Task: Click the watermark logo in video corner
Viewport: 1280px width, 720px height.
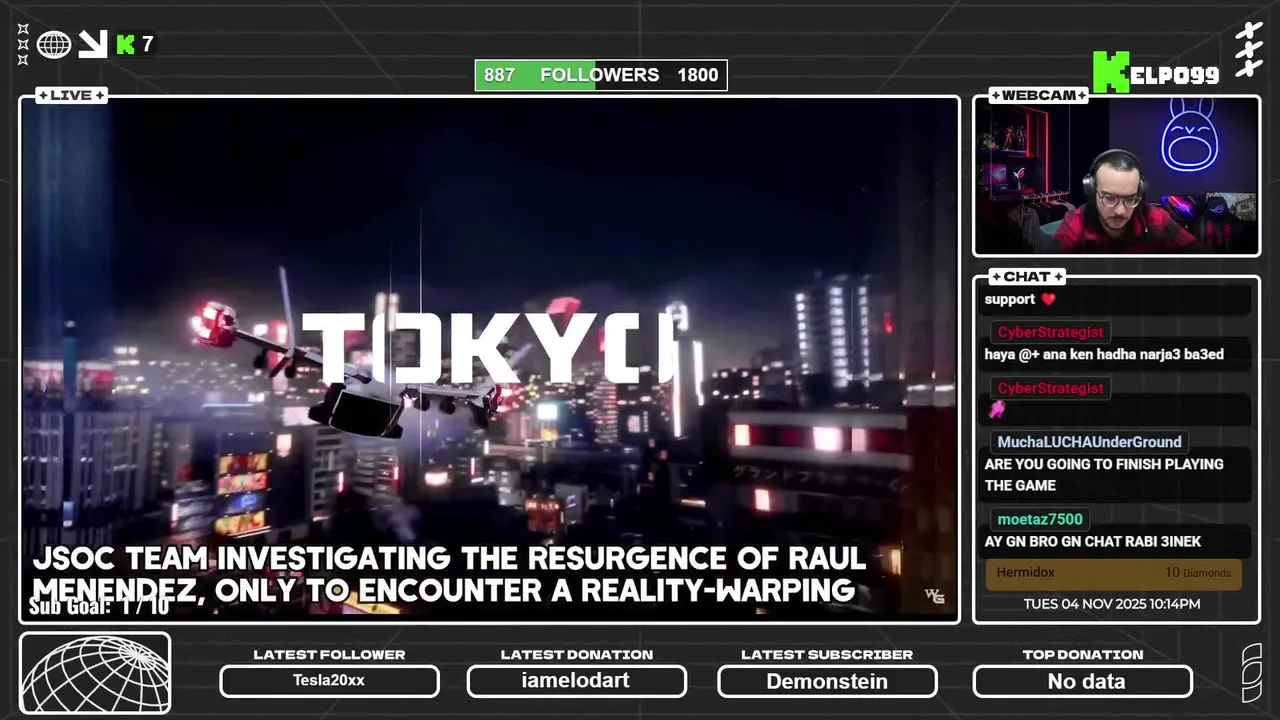Action: [x=935, y=596]
